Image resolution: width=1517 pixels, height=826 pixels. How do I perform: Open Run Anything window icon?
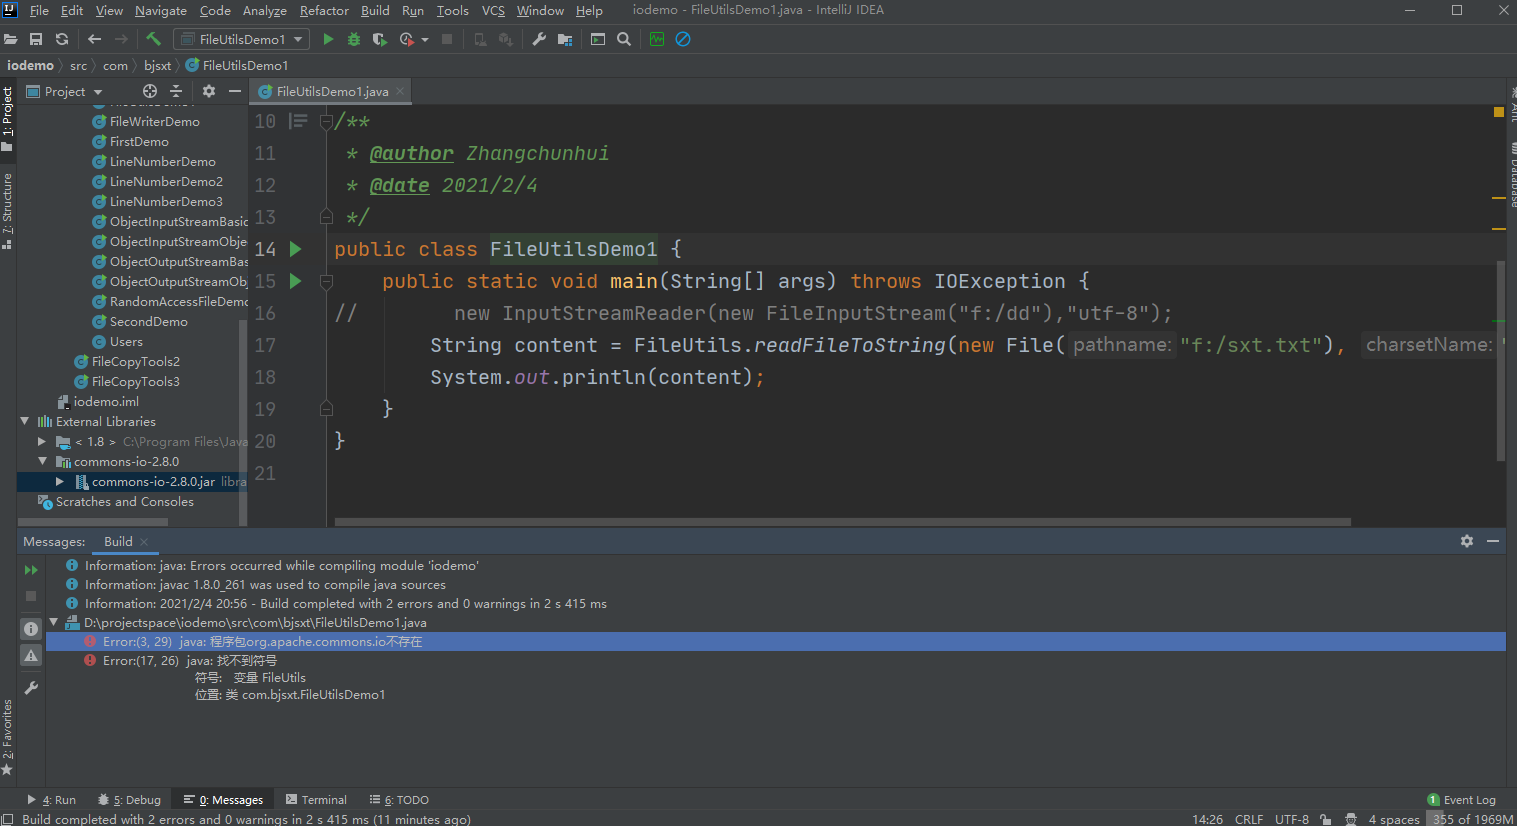(598, 39)
